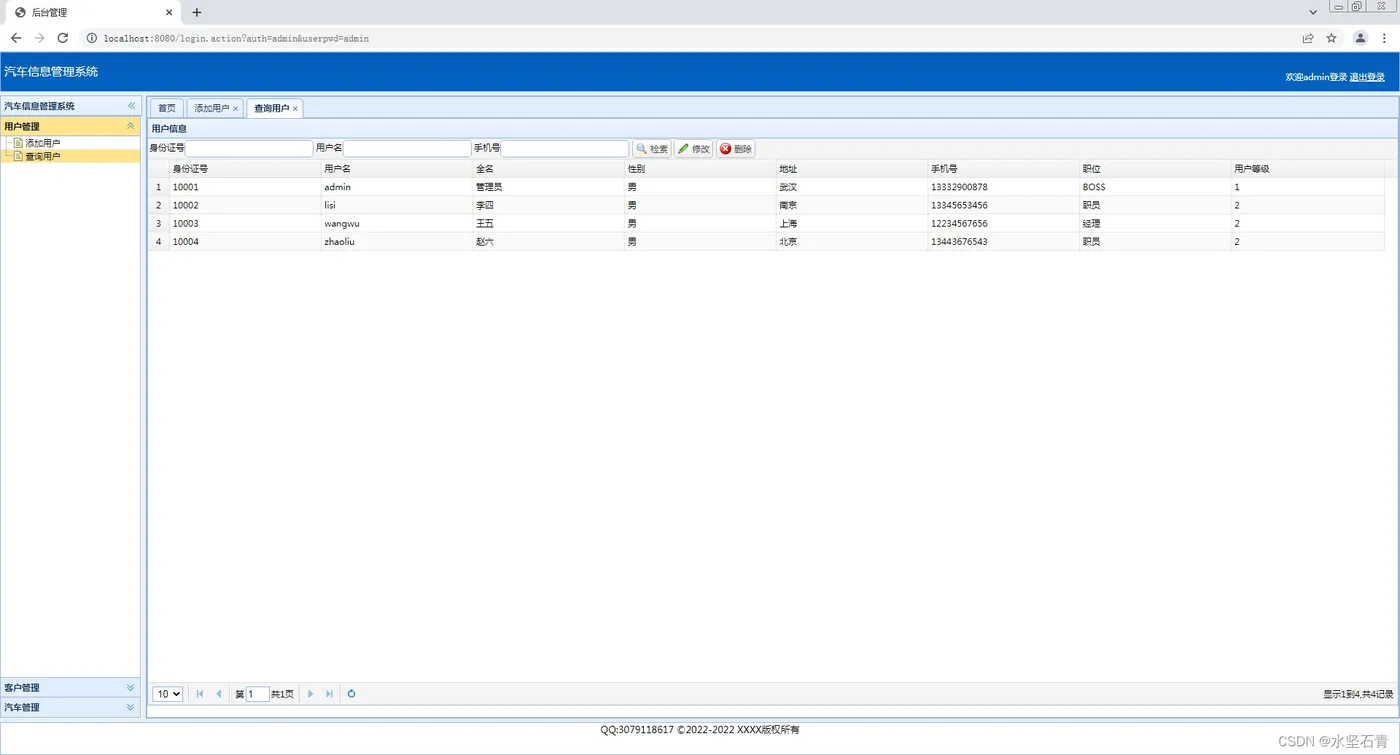Viewport: 1400px width, 755px height.
Task: Go to first page of results
Action: tap(200, 694)
